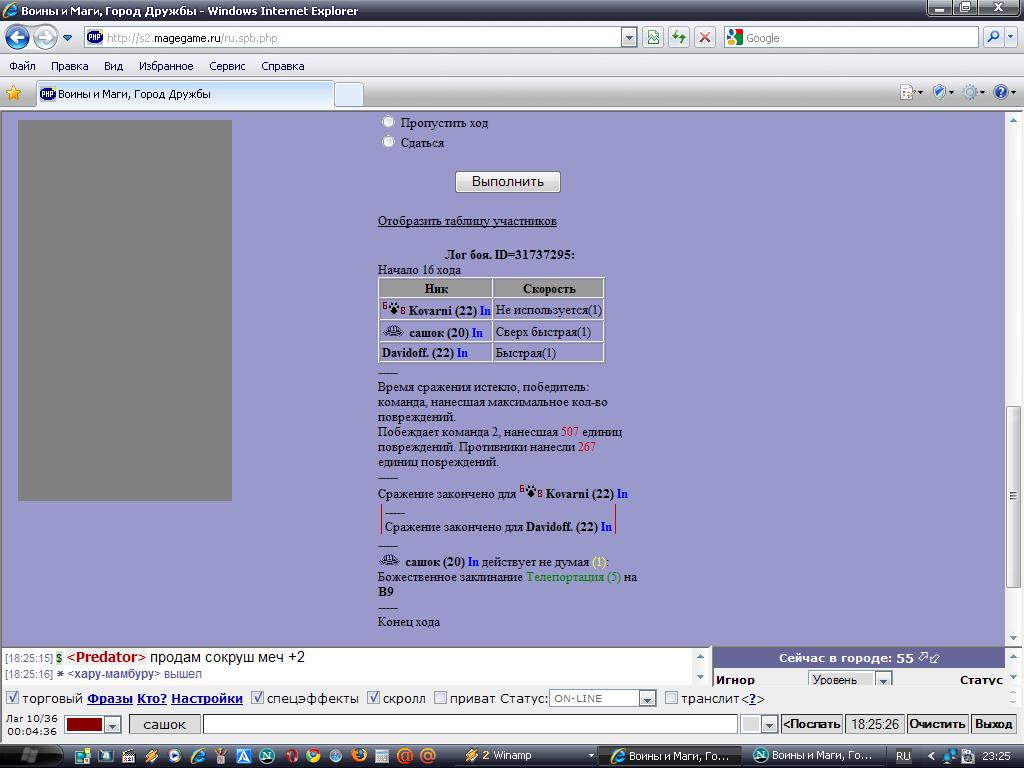The height and width of the screenshot is (768, 1024).
Task: Expand the 'Уровень' sort dropdown
Action: coord(883,680)
